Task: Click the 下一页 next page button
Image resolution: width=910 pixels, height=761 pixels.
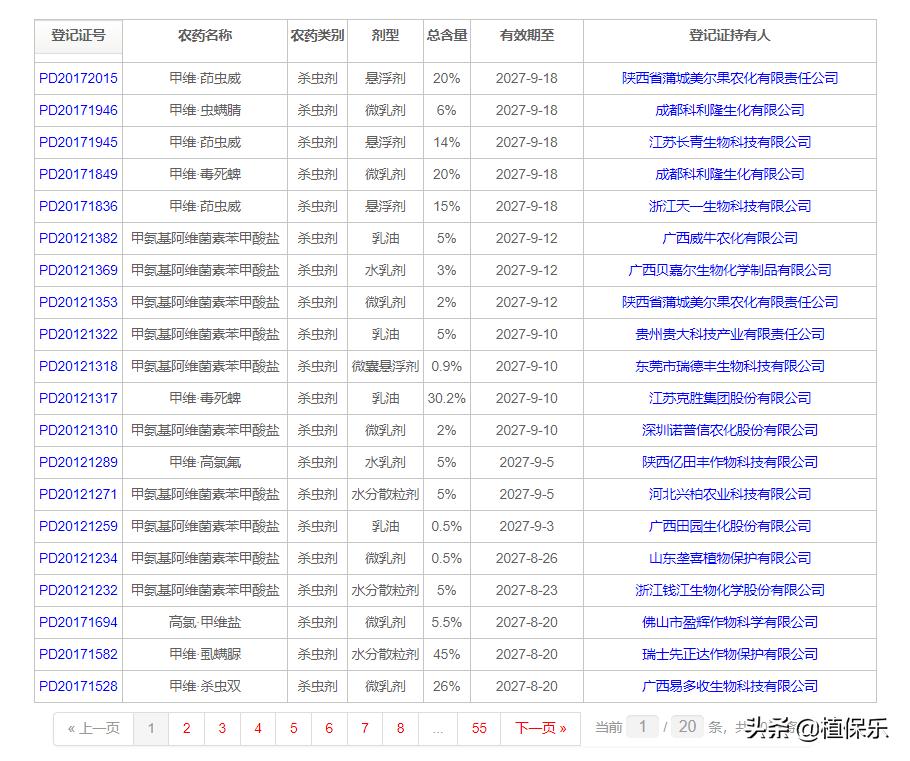Action: tap(540, 728)
